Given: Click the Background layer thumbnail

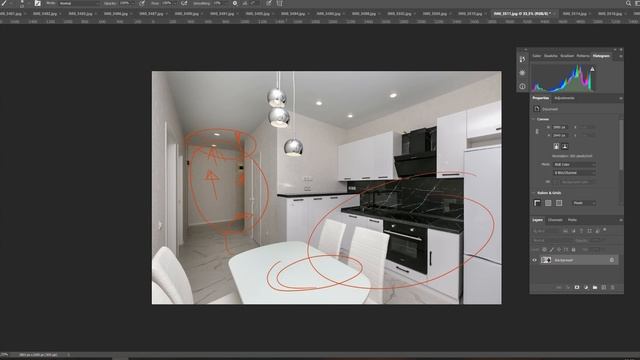Looking at the screenshot, I should pos(546,260).
